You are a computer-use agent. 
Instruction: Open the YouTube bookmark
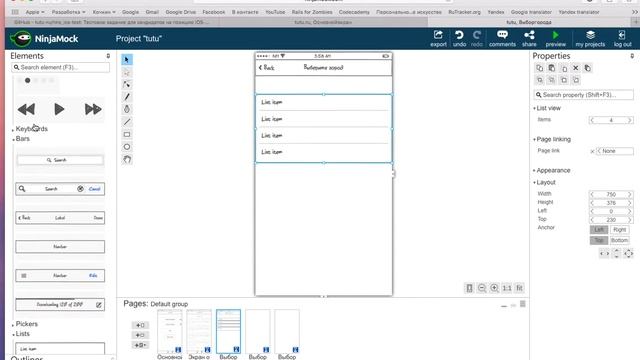[x=275, y=12]
